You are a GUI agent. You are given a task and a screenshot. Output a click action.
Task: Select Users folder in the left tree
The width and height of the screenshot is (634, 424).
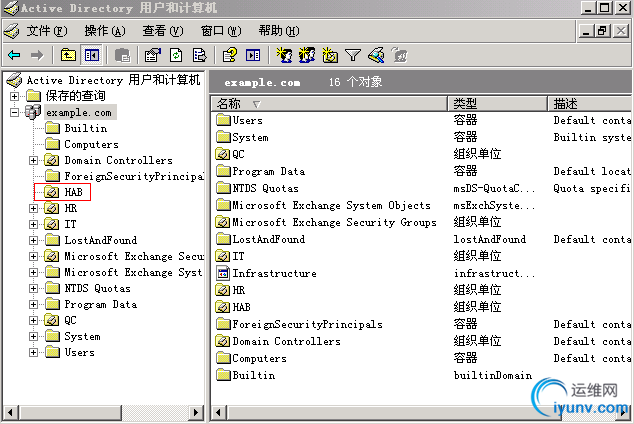coord(80,352)
